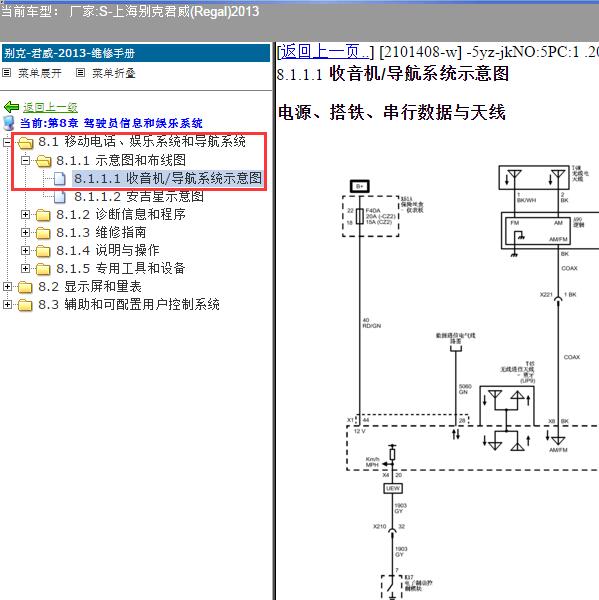Open 8.3 辅助和可配置用户控制系统 item
This screenshot has height=600, width=599.
click(129, 304)
